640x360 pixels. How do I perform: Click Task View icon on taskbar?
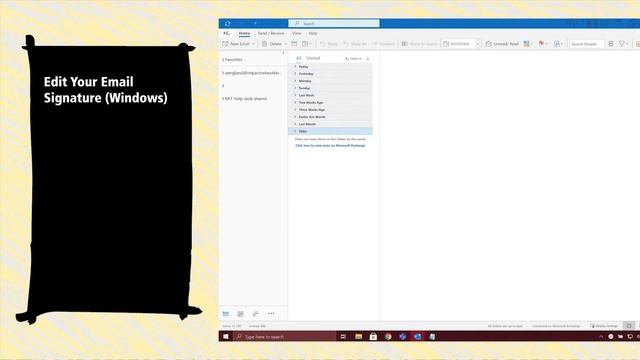(x=343, y=336)
